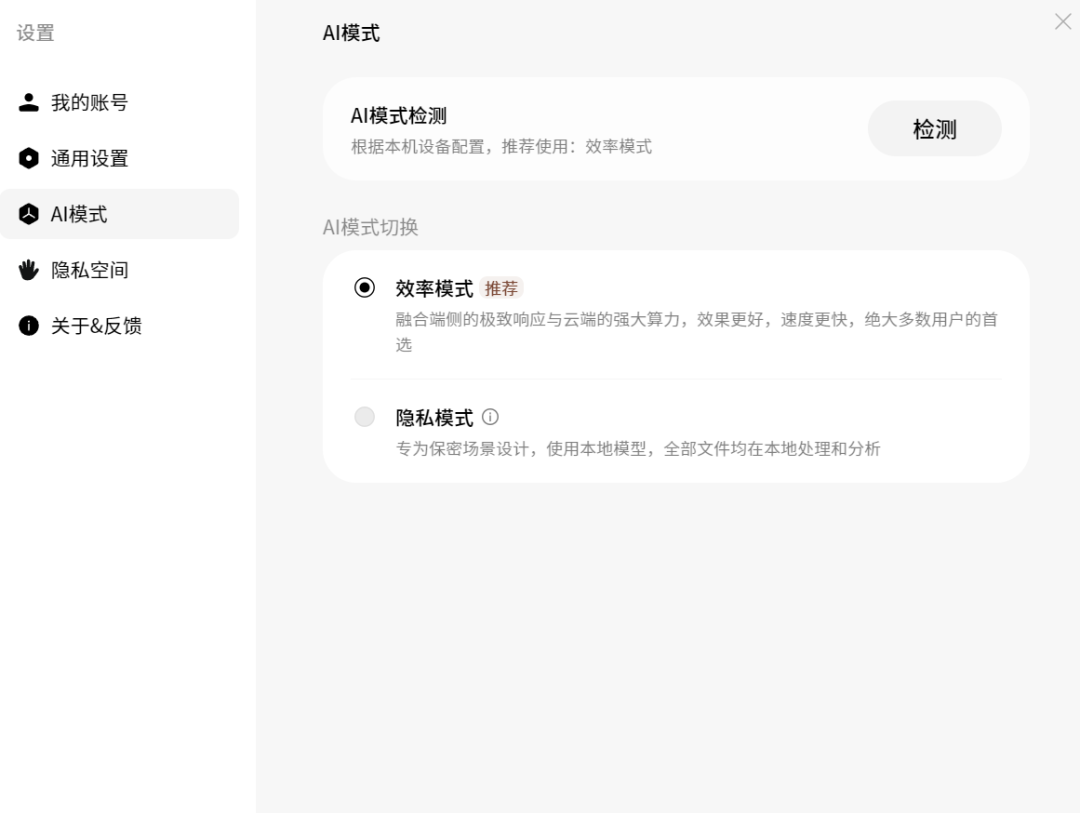Image resolution: width=1080 pixels, height=813 pixels.
Task: Click the info circle next to 隐私模式
Action: (x=490, y=417)
